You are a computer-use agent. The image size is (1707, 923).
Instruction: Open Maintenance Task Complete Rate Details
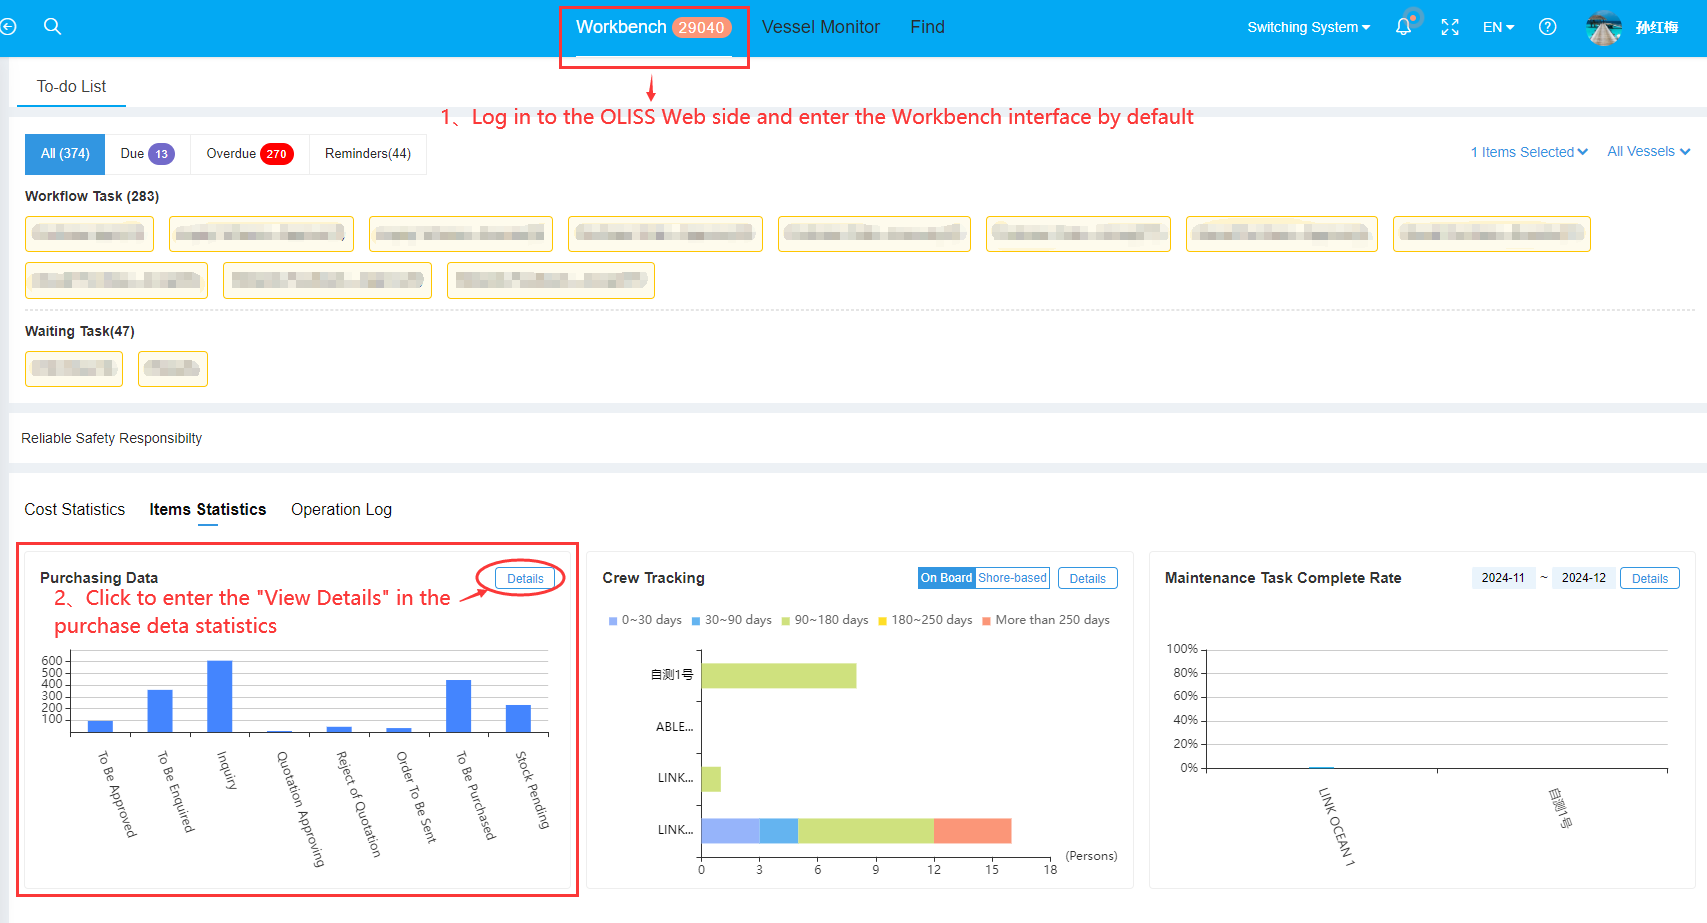[1649, 578]
